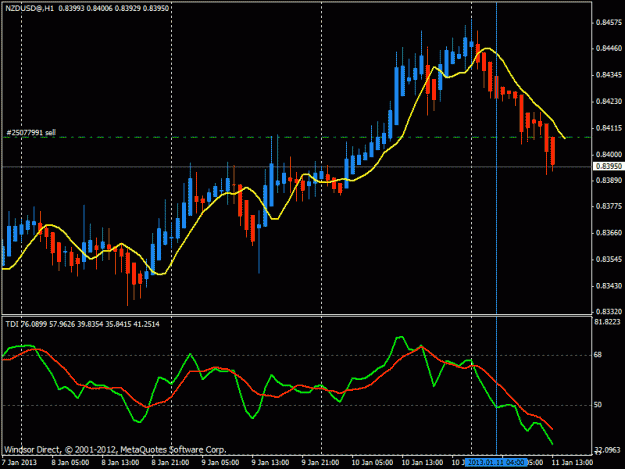Click the 8 Jan 13:00 time label
625x469 pixels.
[120, 462]
